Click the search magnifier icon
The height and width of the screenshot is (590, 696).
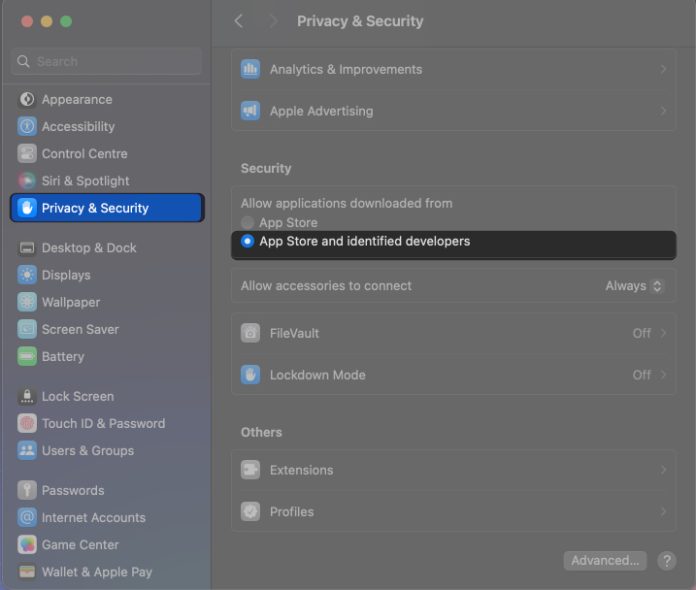tap(24, 61)
